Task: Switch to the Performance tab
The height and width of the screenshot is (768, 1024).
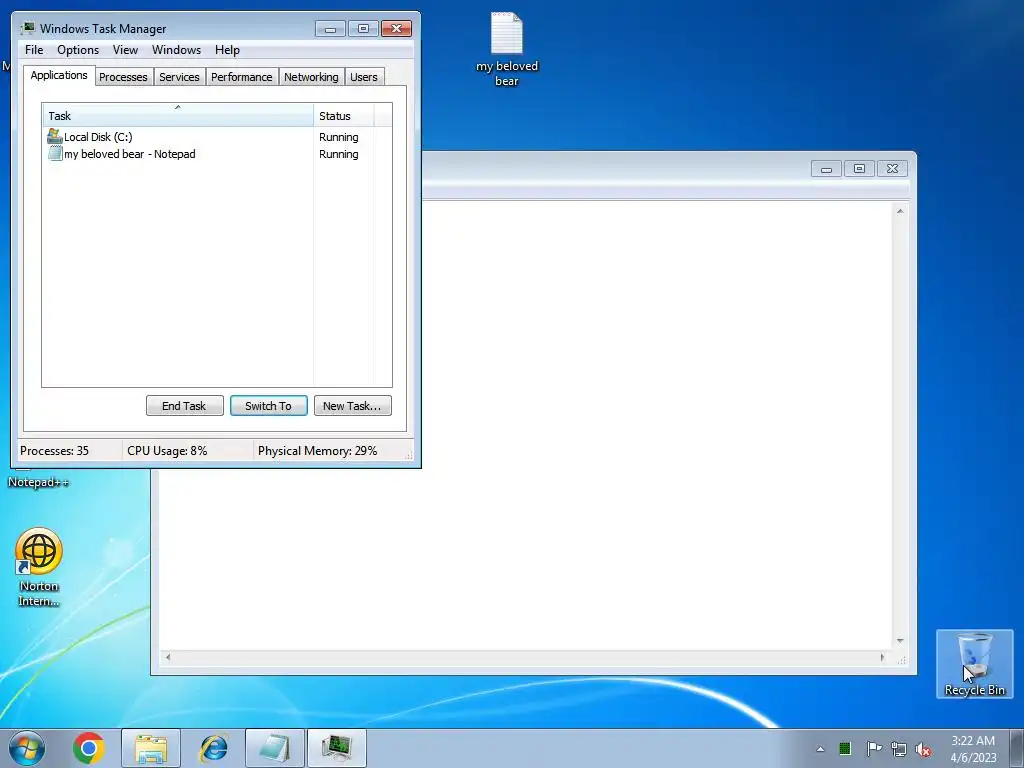Action: 242,77
